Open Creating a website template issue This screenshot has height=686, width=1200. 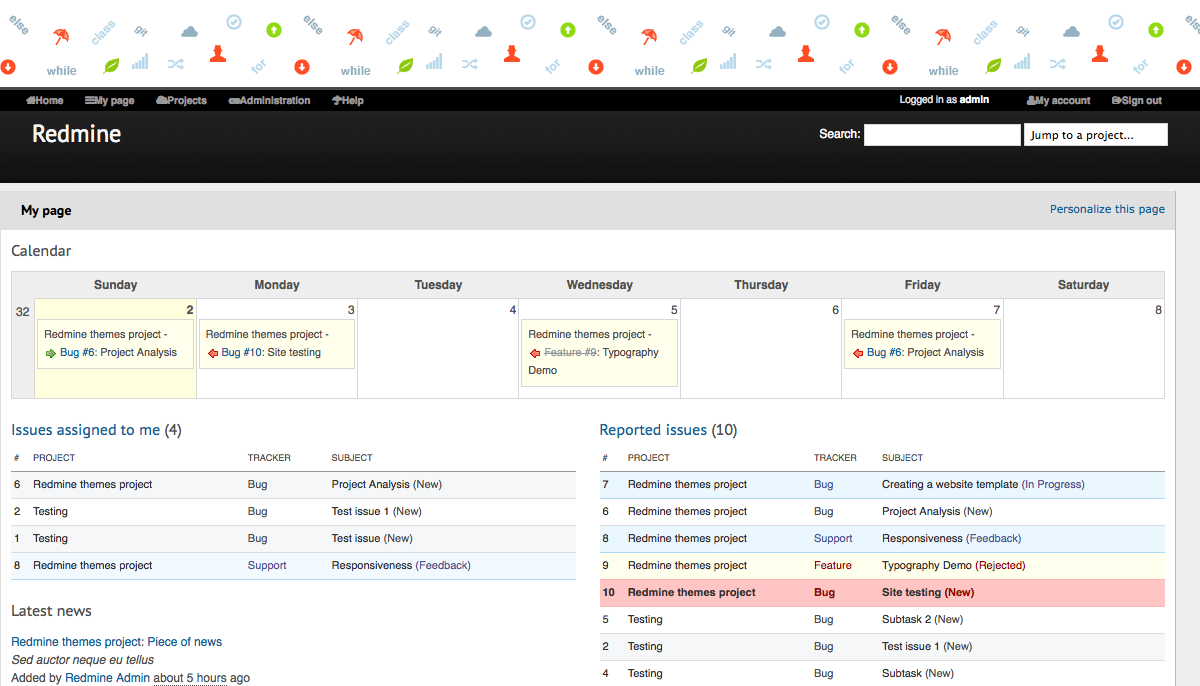pos(950,484)
